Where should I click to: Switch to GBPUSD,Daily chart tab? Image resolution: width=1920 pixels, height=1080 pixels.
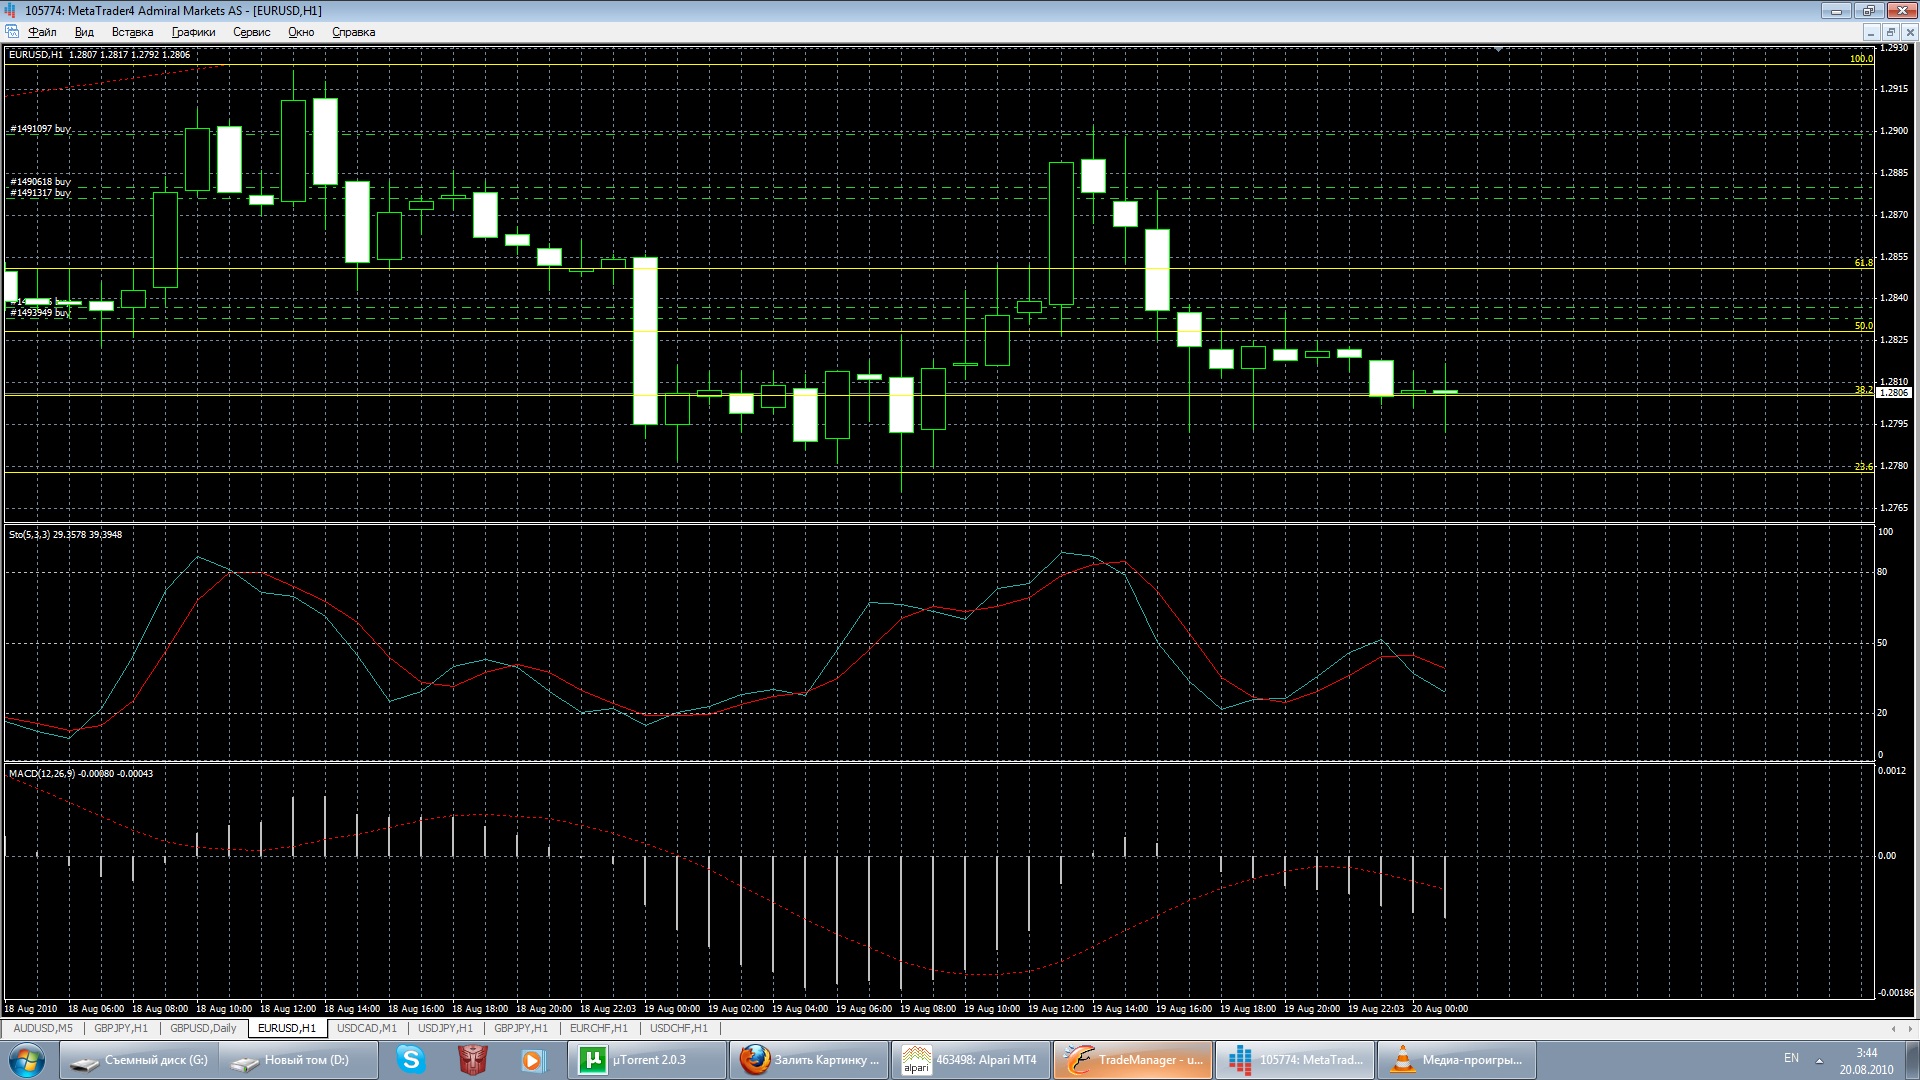[x=203, y=1028]
